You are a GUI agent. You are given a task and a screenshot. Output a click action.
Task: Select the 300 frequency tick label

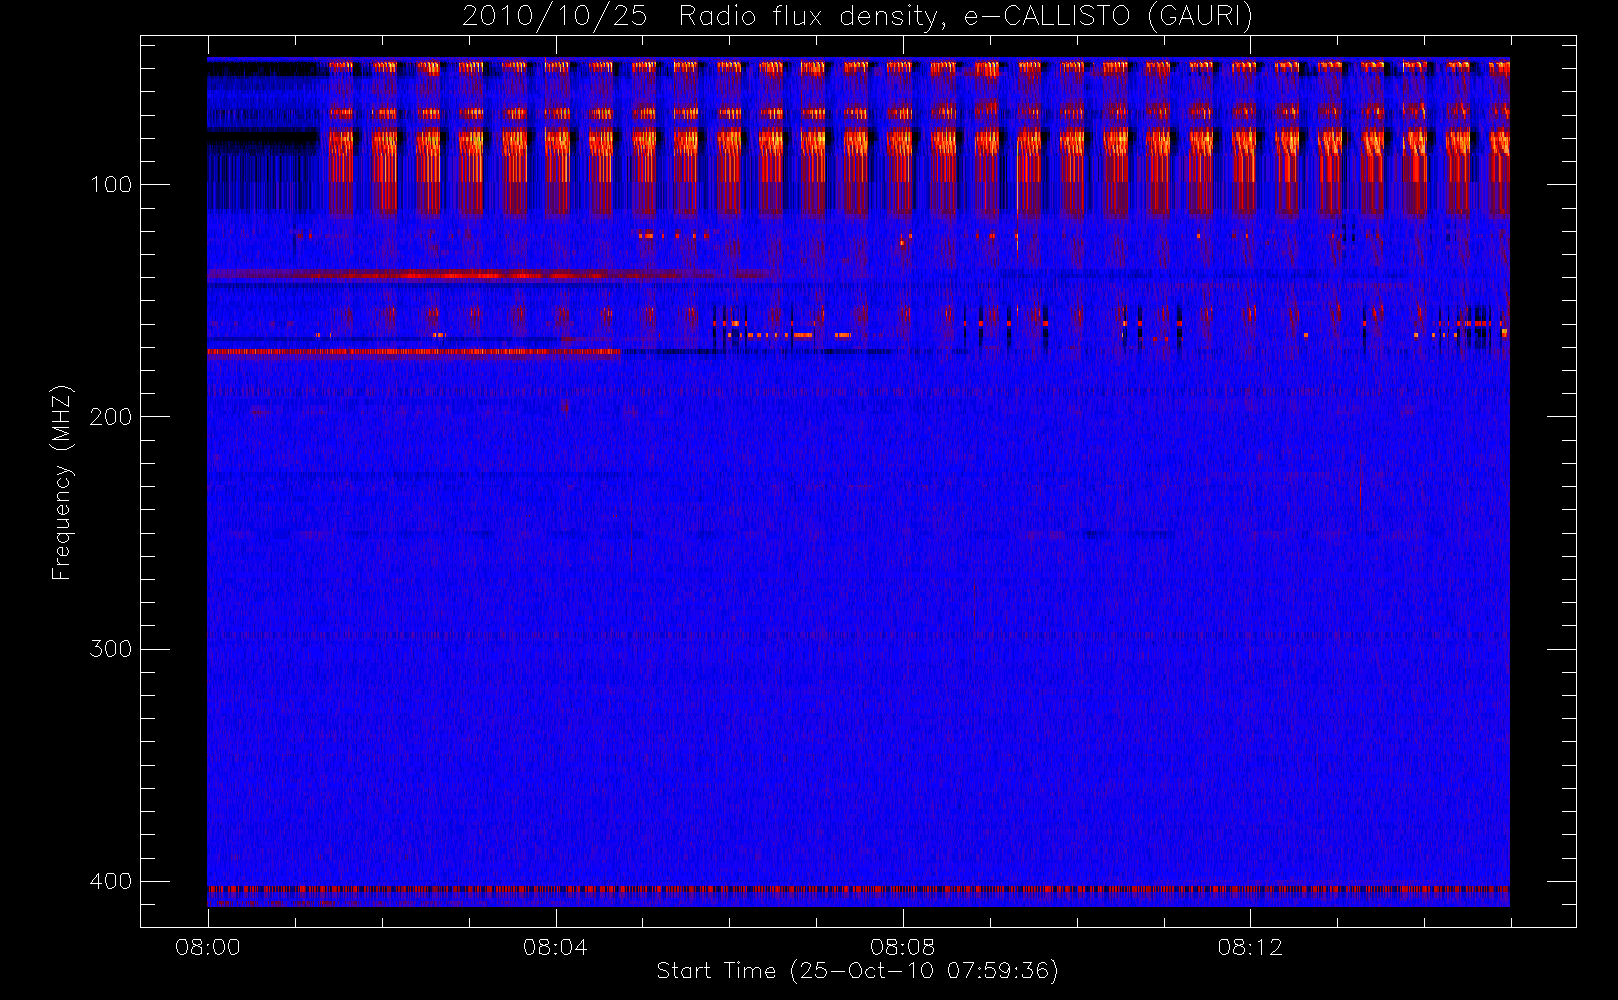(x=110, y=649)
